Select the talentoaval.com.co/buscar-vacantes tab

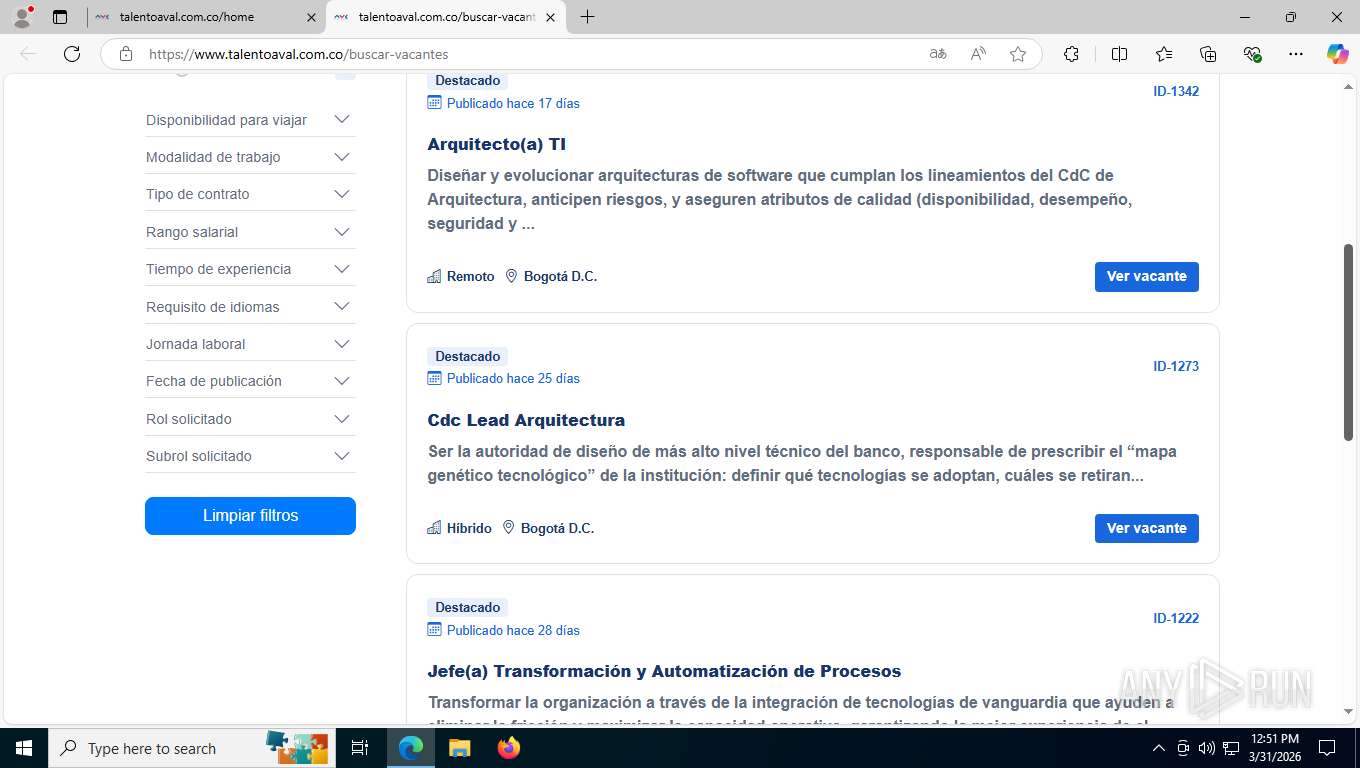[x=446, y=17]
